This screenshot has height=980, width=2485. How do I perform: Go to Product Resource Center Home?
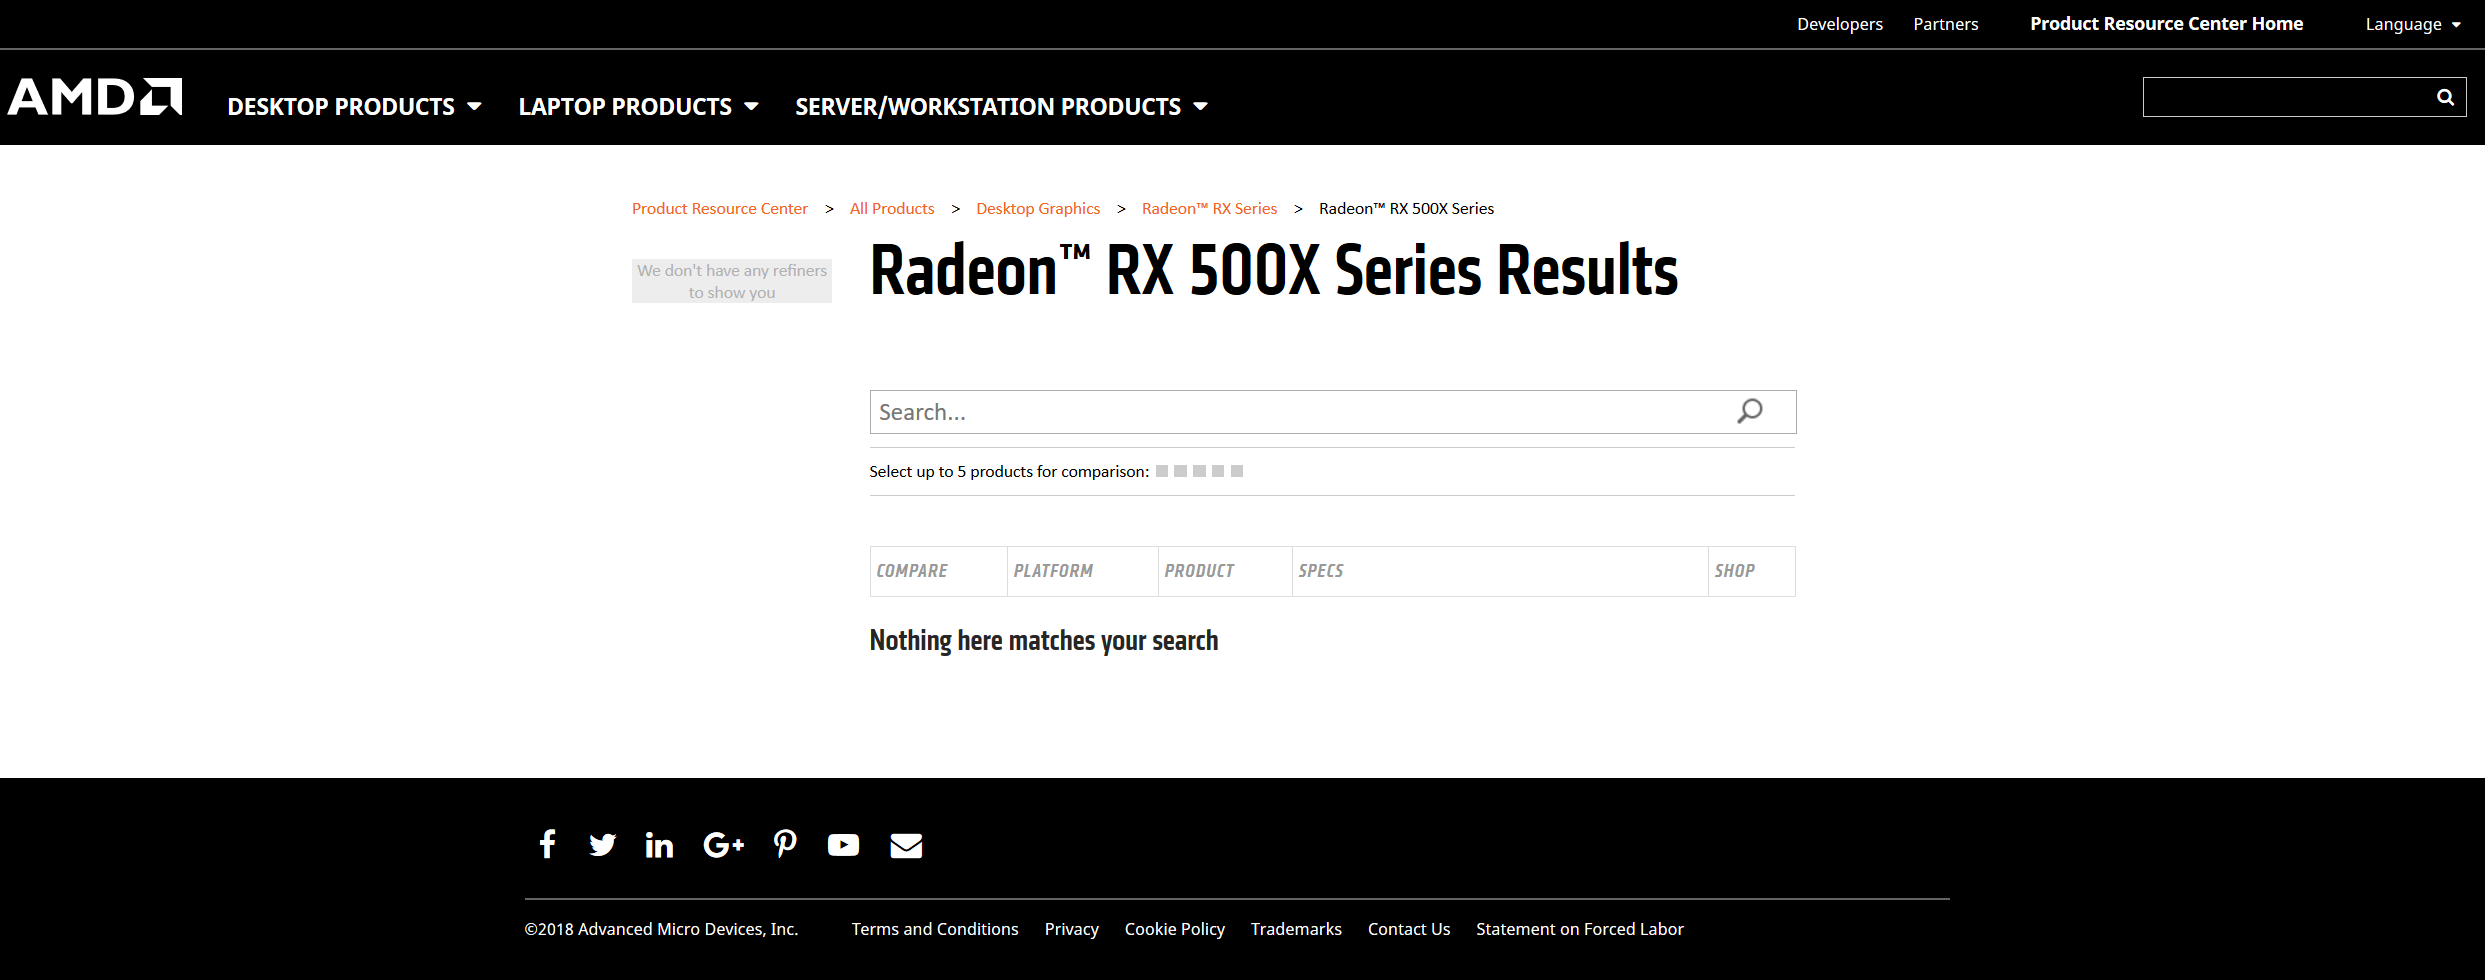click(x=2166, y=24)
